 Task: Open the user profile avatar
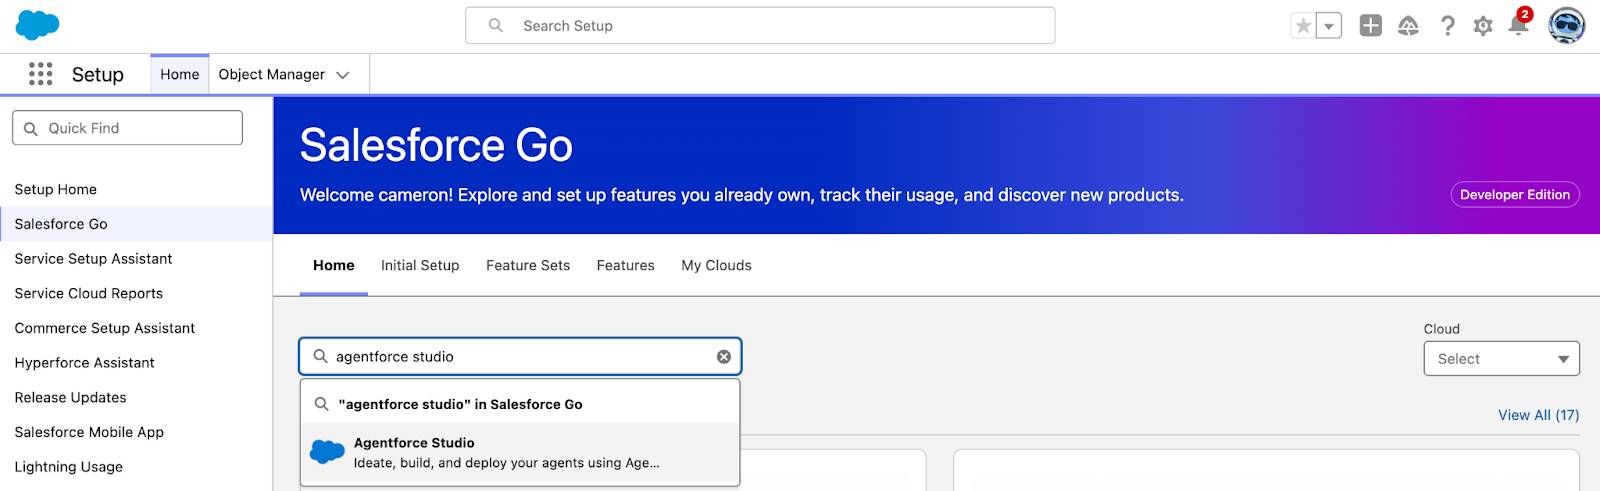(1566, 26)
